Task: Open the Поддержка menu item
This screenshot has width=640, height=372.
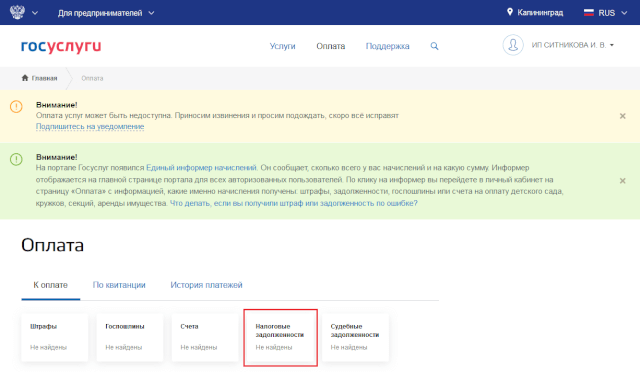Action: (x=387, y=46)
